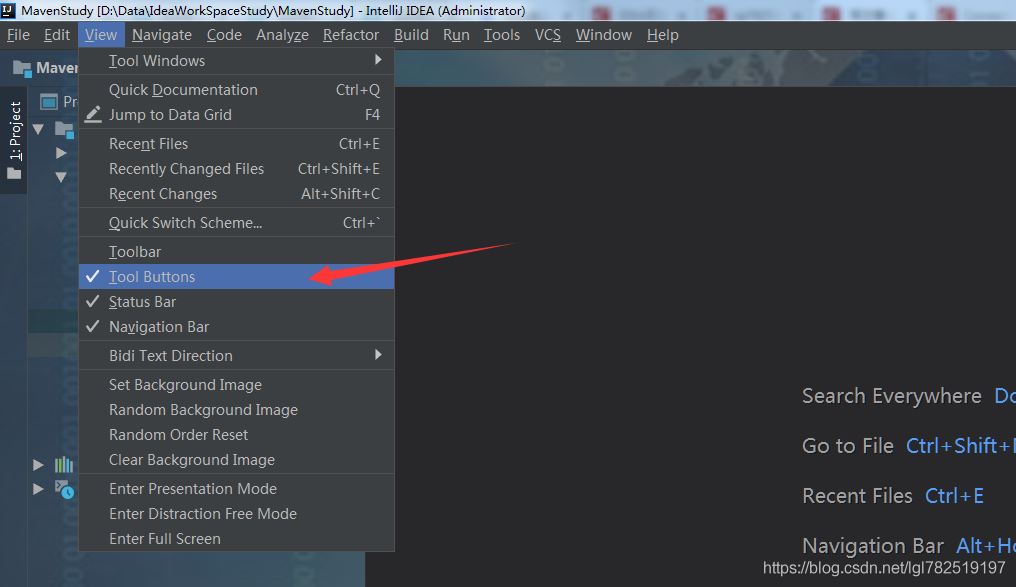Open the Code menu
1016x587 pixels.
[x=224, y=35]
